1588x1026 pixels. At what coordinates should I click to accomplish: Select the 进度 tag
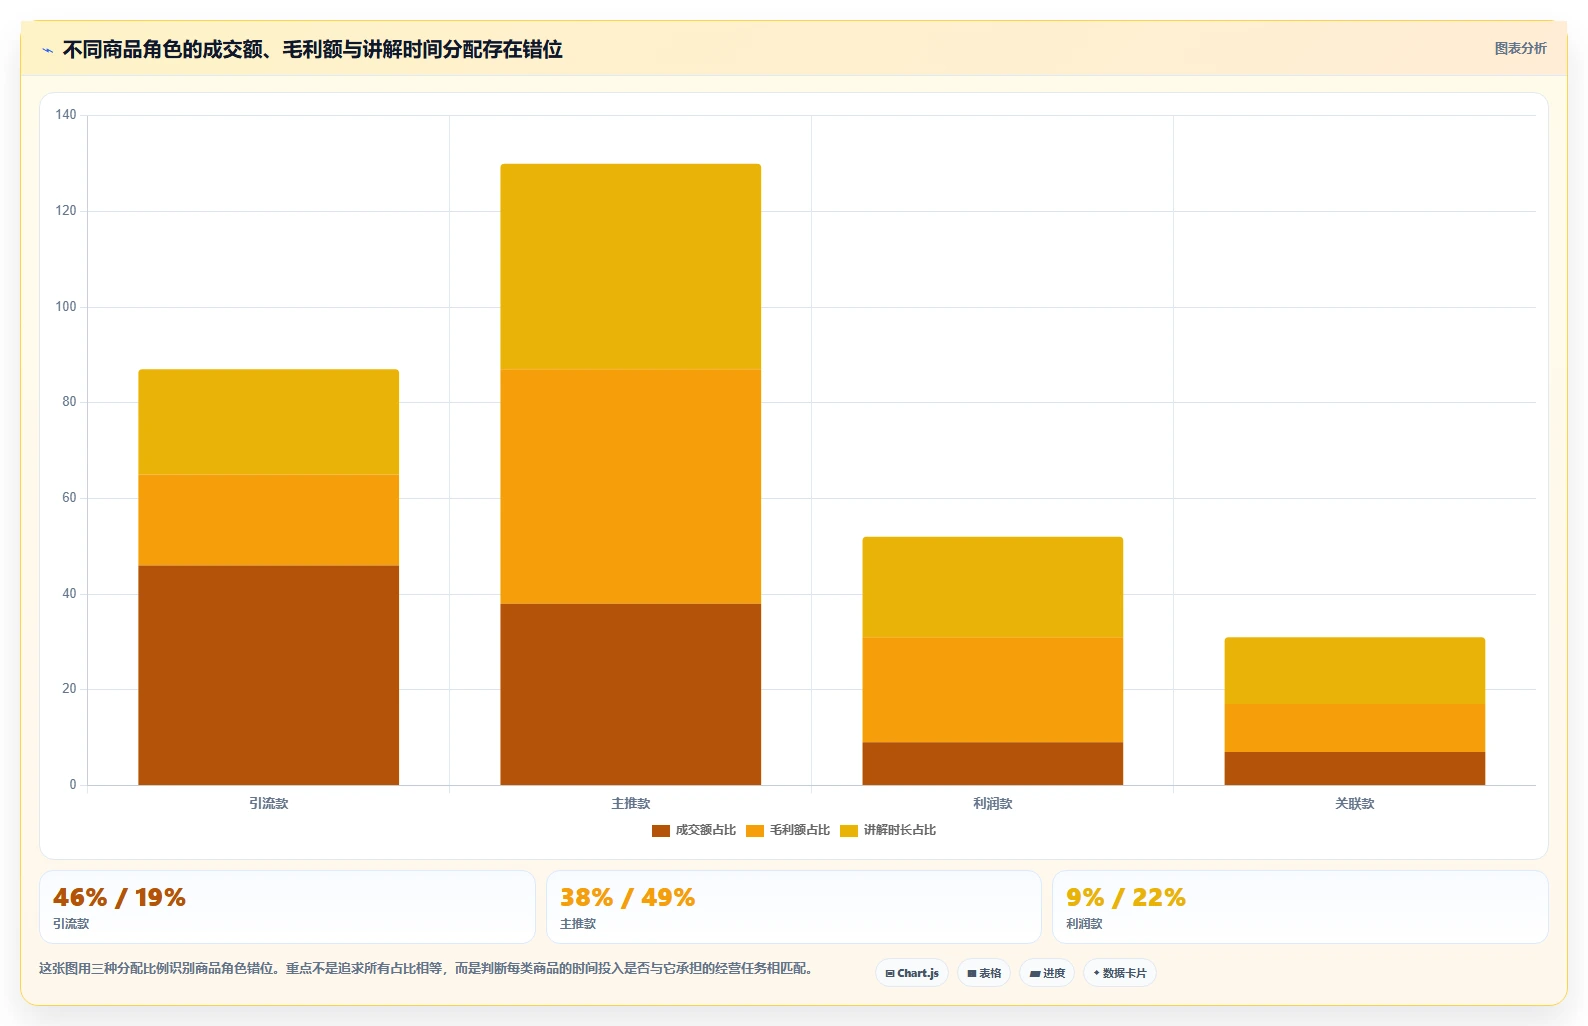pyautogui.click(x=1047, y=973)
